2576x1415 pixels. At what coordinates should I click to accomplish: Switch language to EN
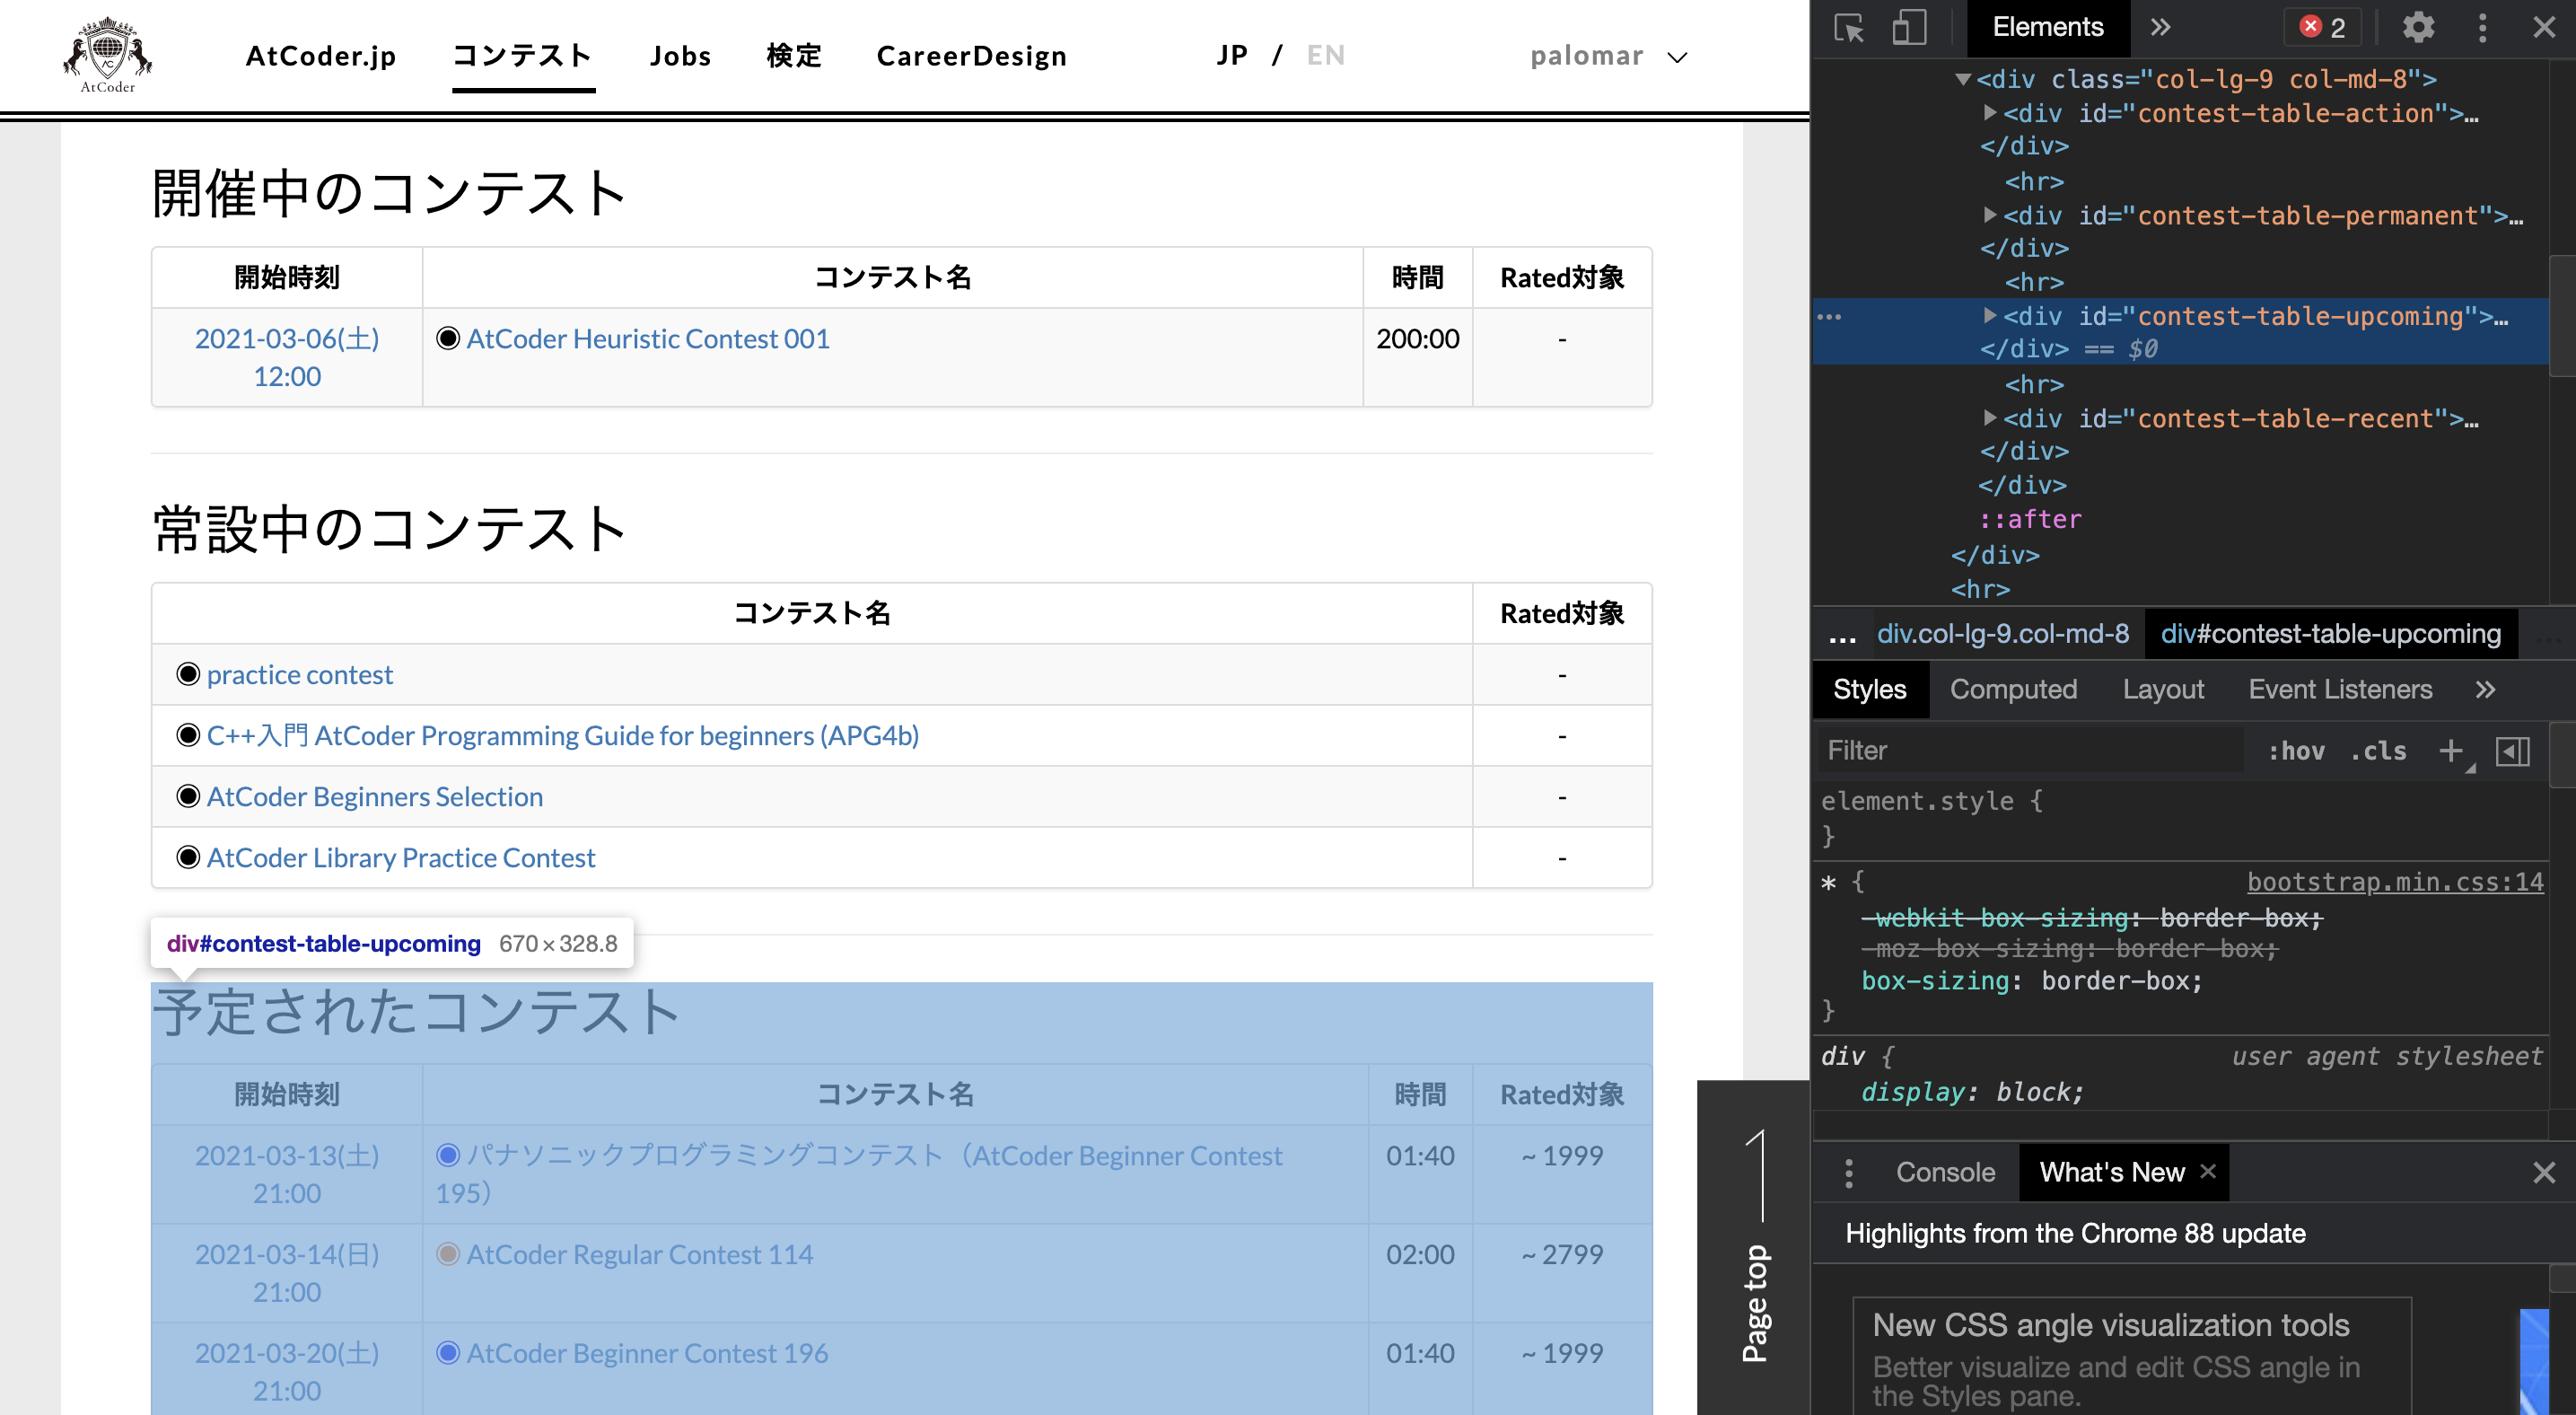coord(1325,55)
